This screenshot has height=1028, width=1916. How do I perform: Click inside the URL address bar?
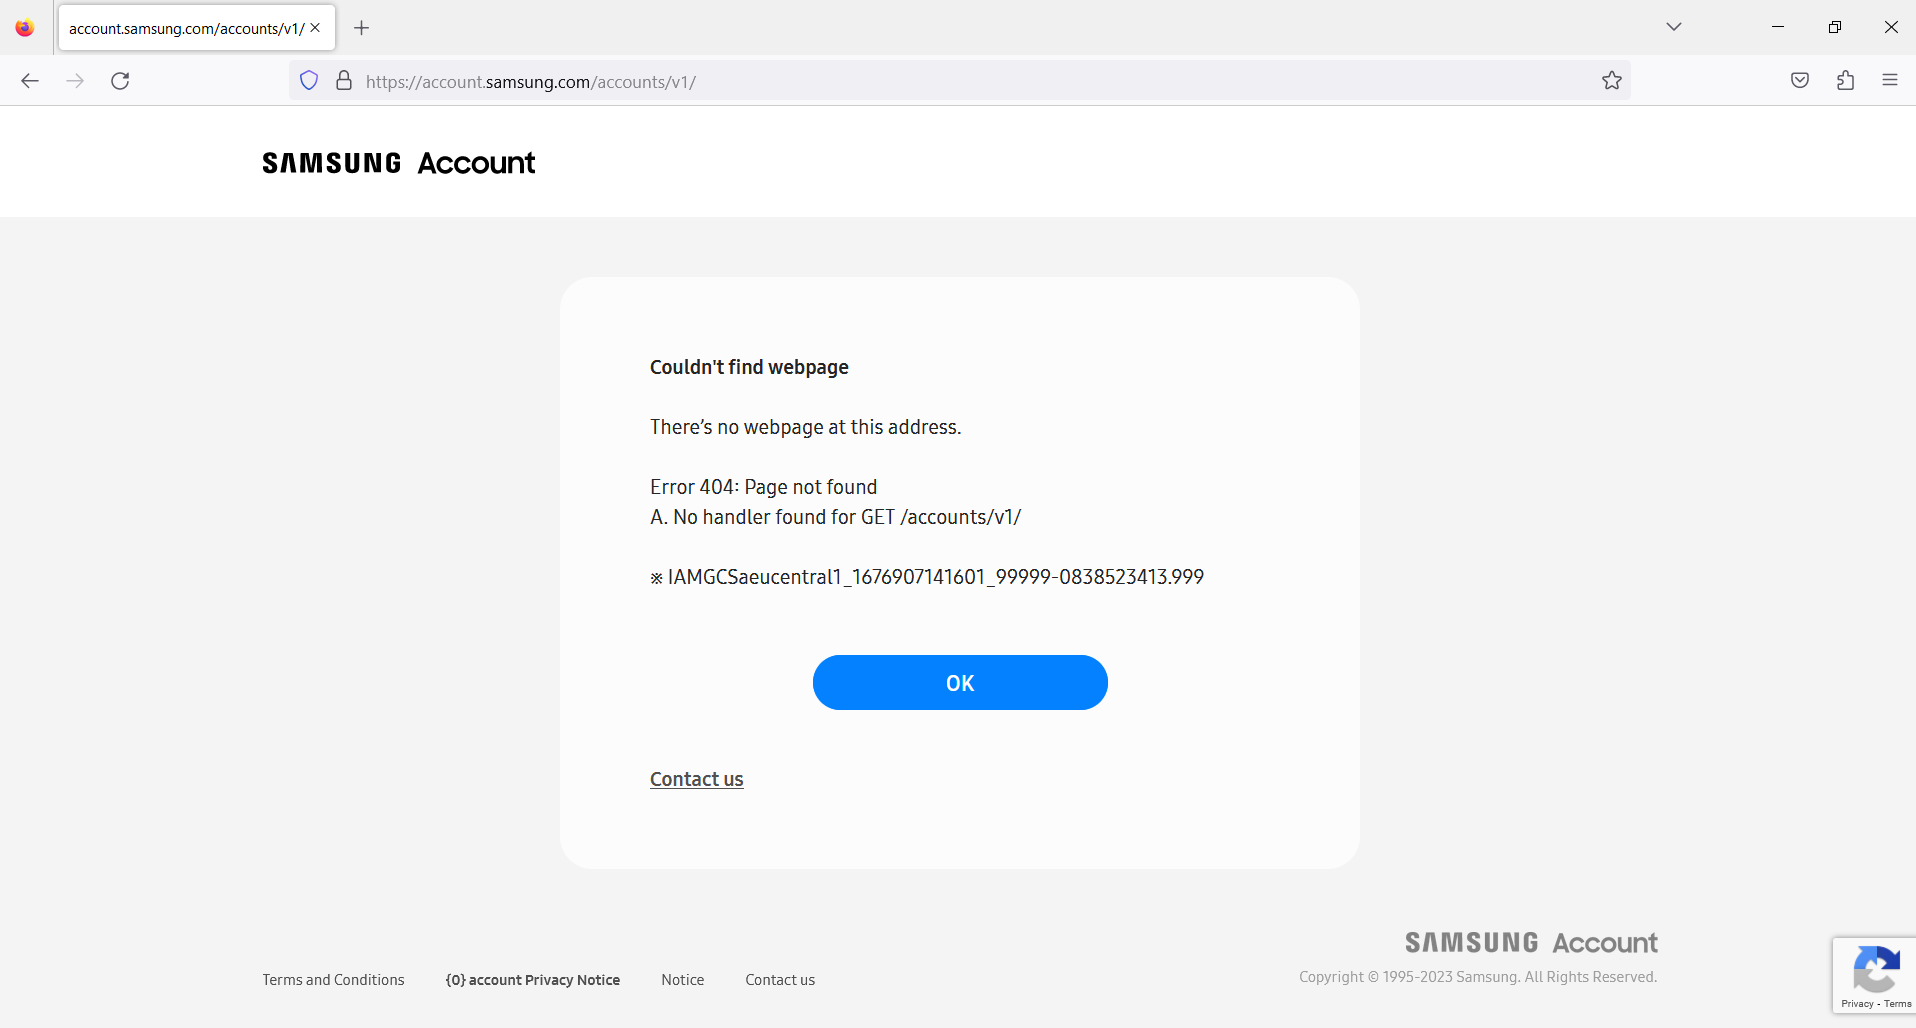(x=900, y=80)
